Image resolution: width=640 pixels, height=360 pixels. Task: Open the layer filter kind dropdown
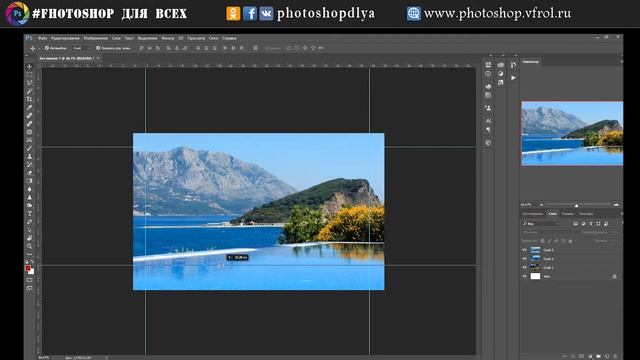540,224
